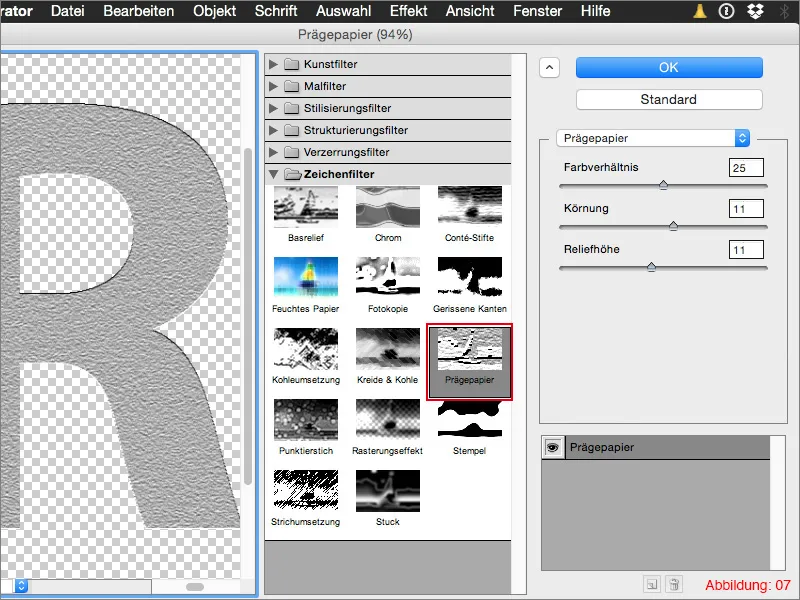Open the Fenster menu
The width and height of the screenshot is (800, 600).
click(x=538, y=11)
